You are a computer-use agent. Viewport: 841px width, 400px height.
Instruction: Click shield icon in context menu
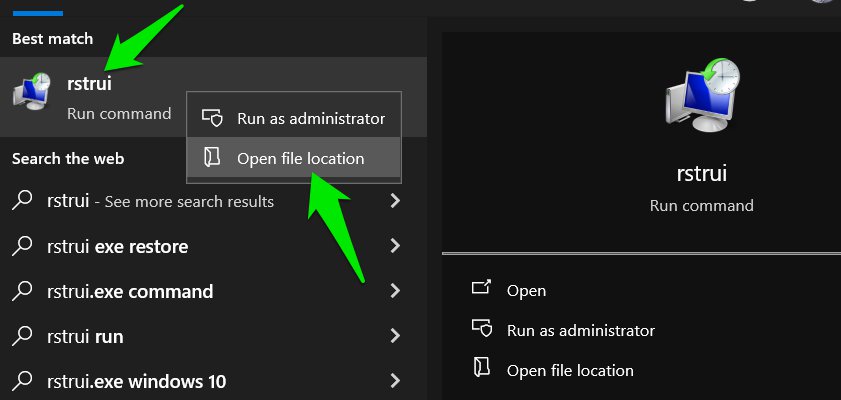(x=212, y=117)
